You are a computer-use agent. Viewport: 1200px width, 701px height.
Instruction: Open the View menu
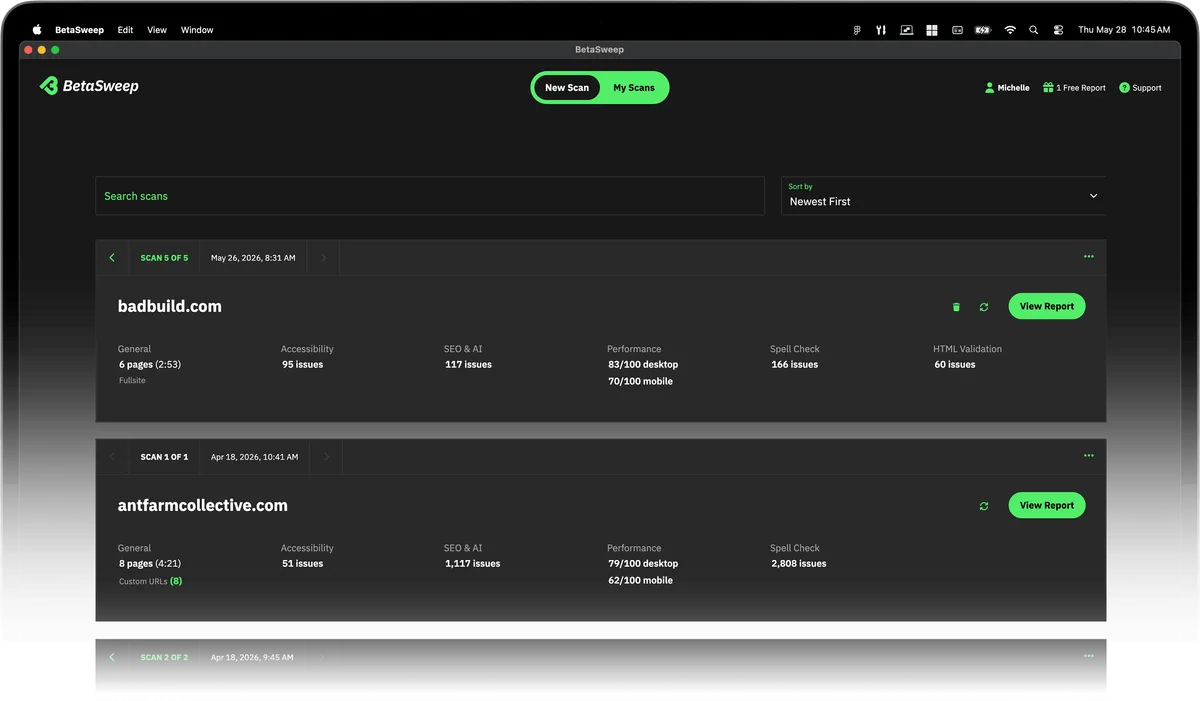[x=157, y=30]
